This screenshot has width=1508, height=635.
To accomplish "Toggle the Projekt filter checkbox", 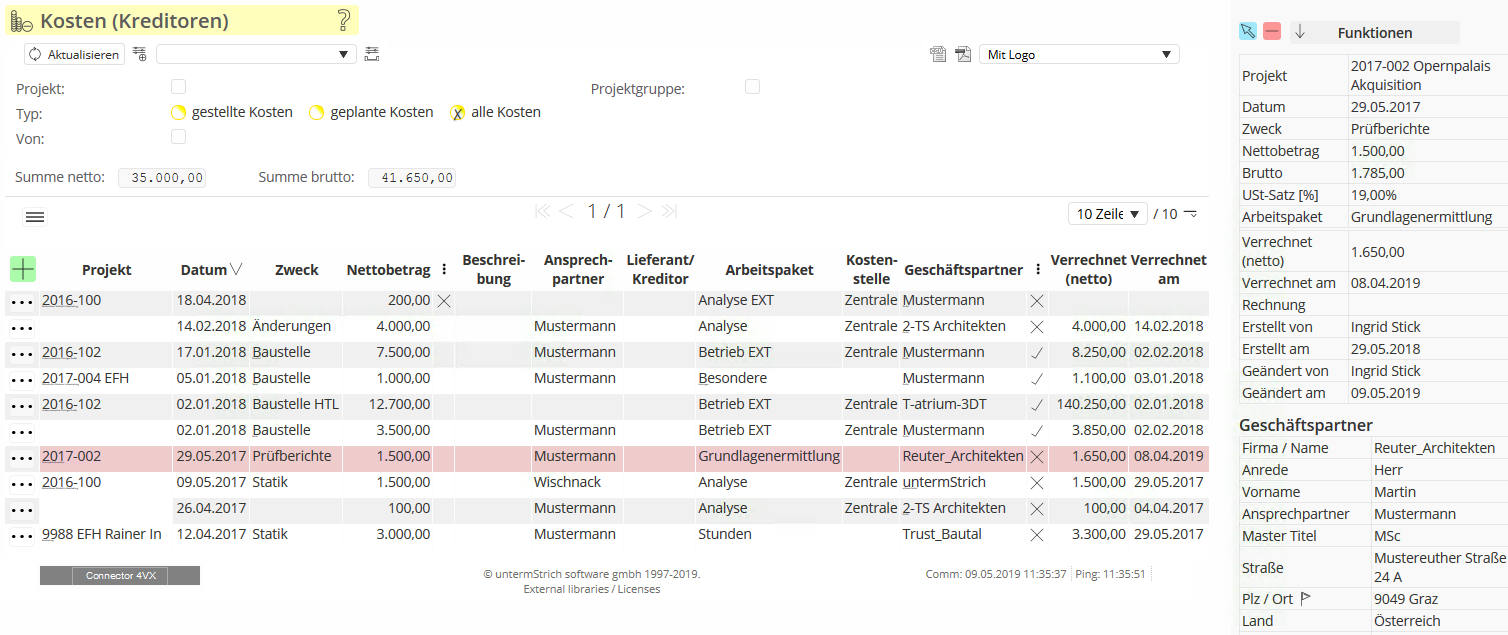I will pos(179,87).
